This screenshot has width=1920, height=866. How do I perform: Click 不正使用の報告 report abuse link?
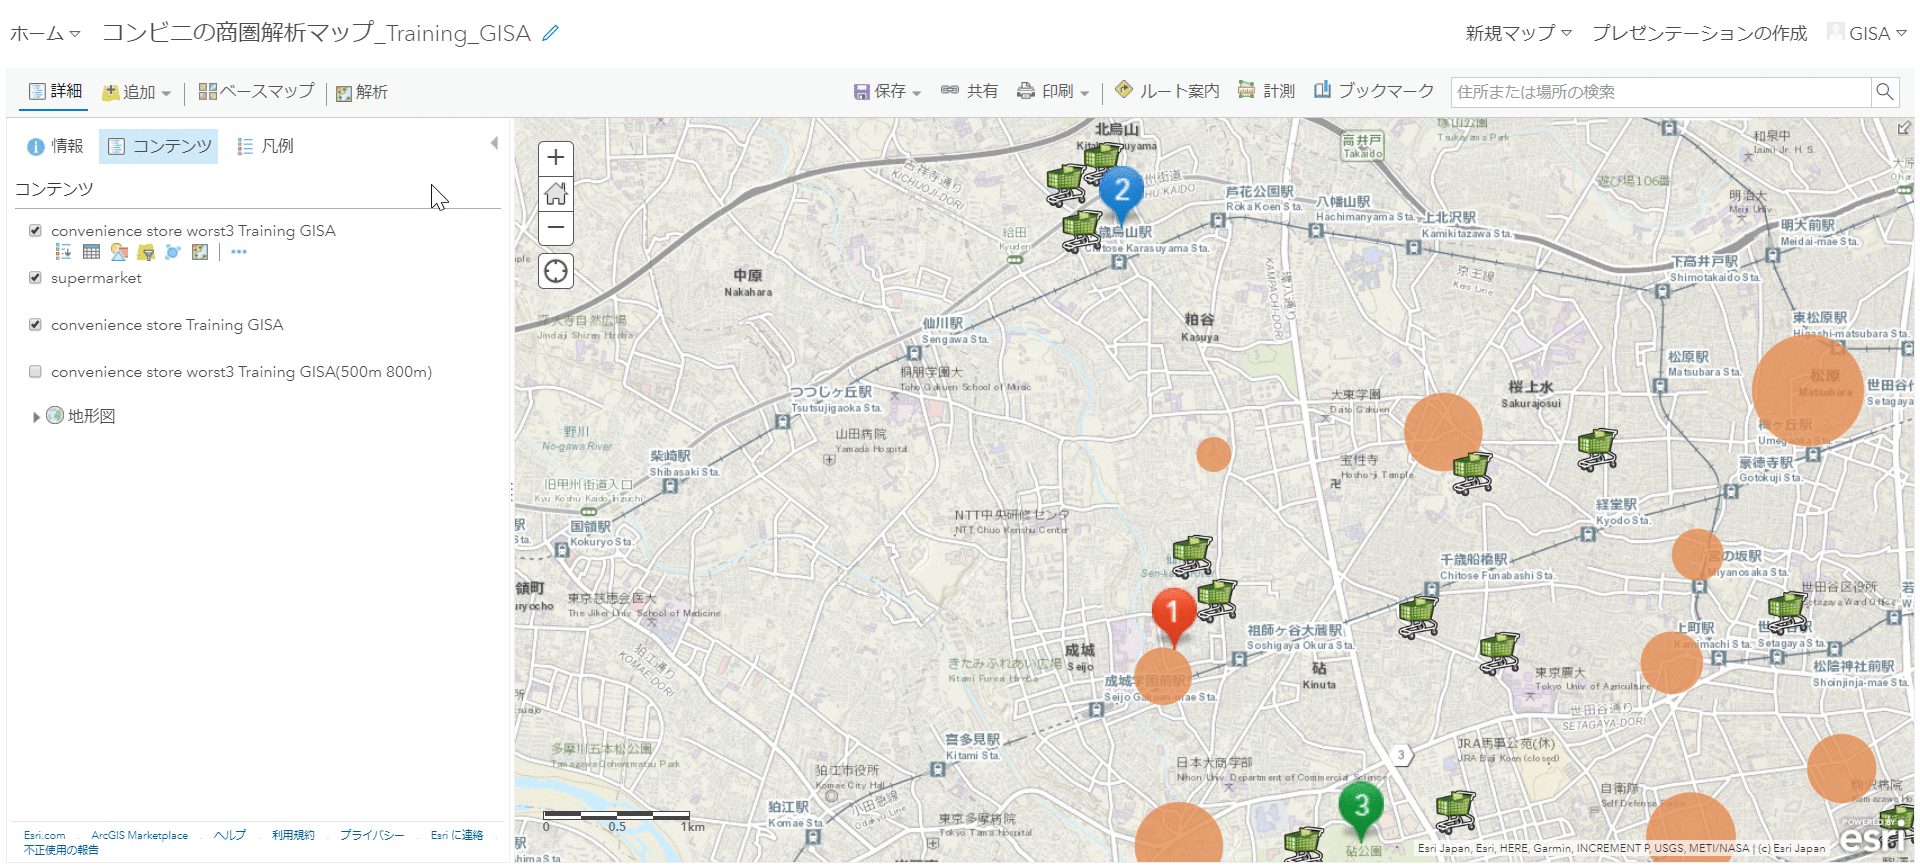pos(61,850)
